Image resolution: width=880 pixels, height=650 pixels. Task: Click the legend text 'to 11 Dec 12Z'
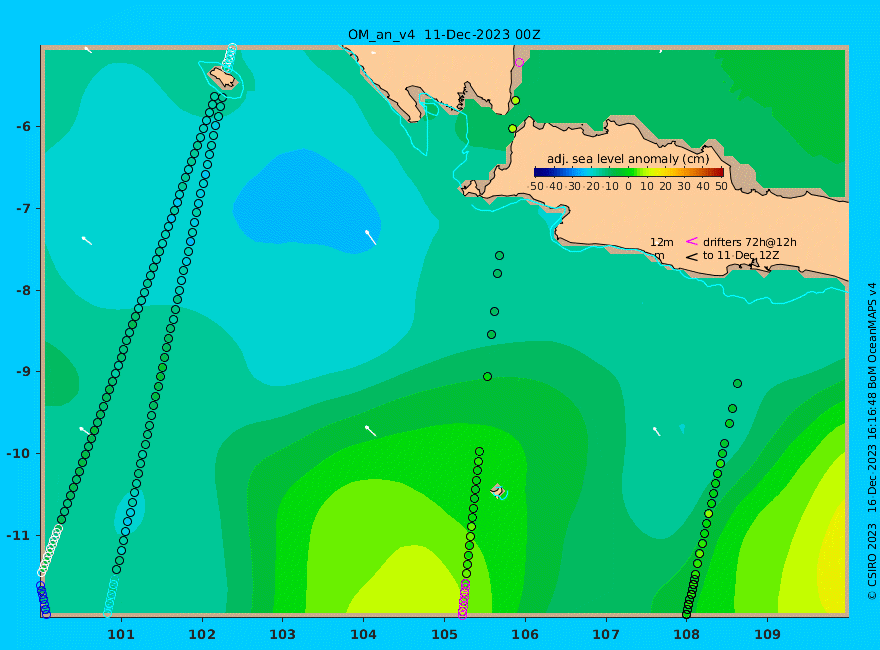pos(741,255)
